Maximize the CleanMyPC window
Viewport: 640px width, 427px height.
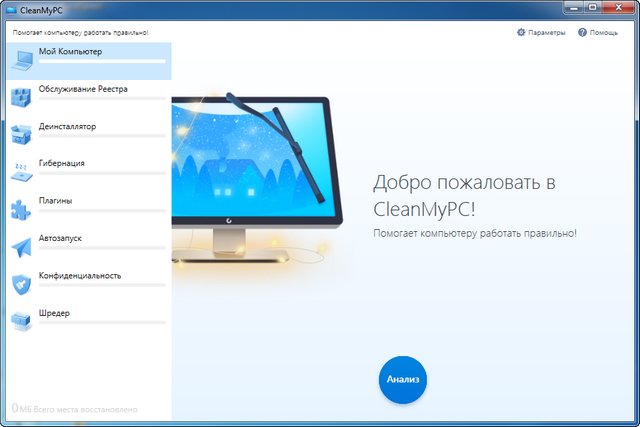(x=593, y=7)
